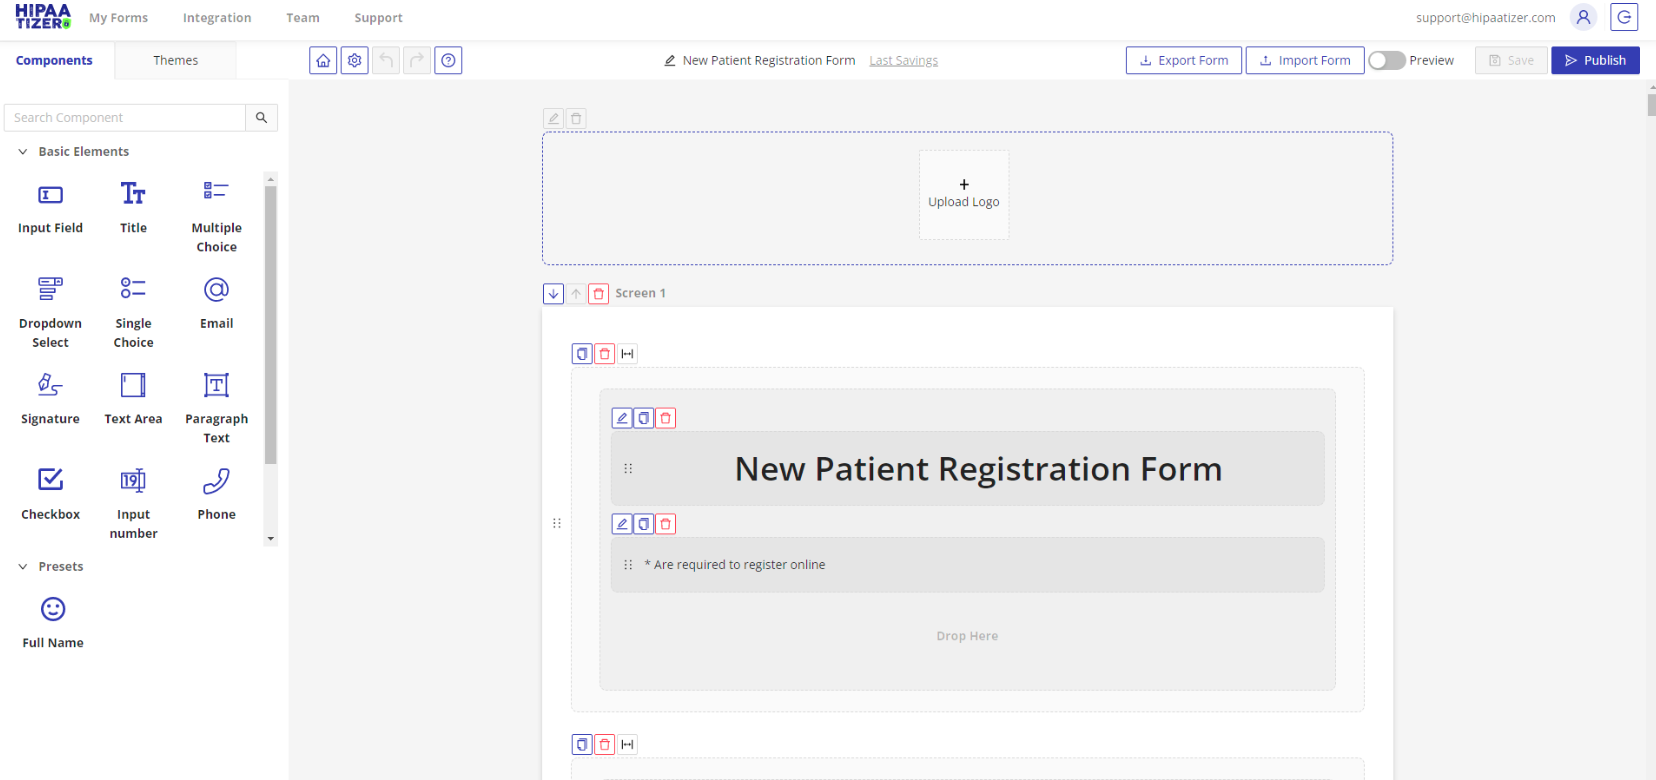Screen dimensions: 1656x780
Task: Delete Screen 1 using the red trash icon
Action: 599,294
